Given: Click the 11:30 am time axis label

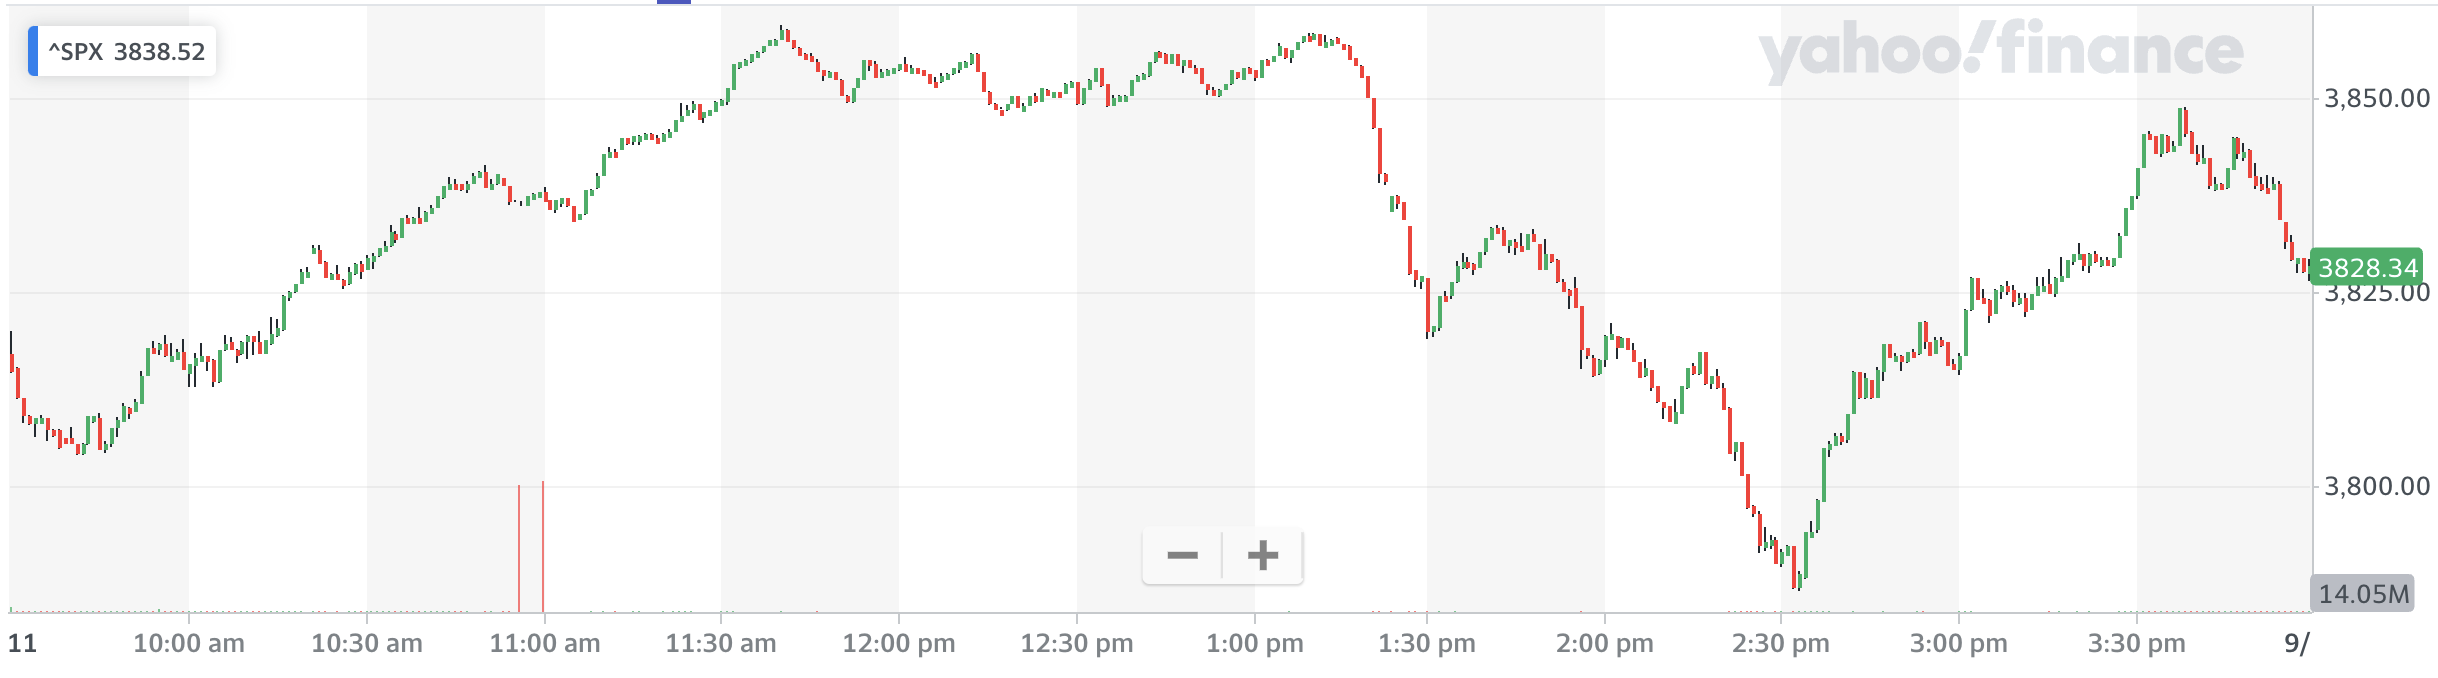Looking at the screenshot, I should [x=721, y=643].
